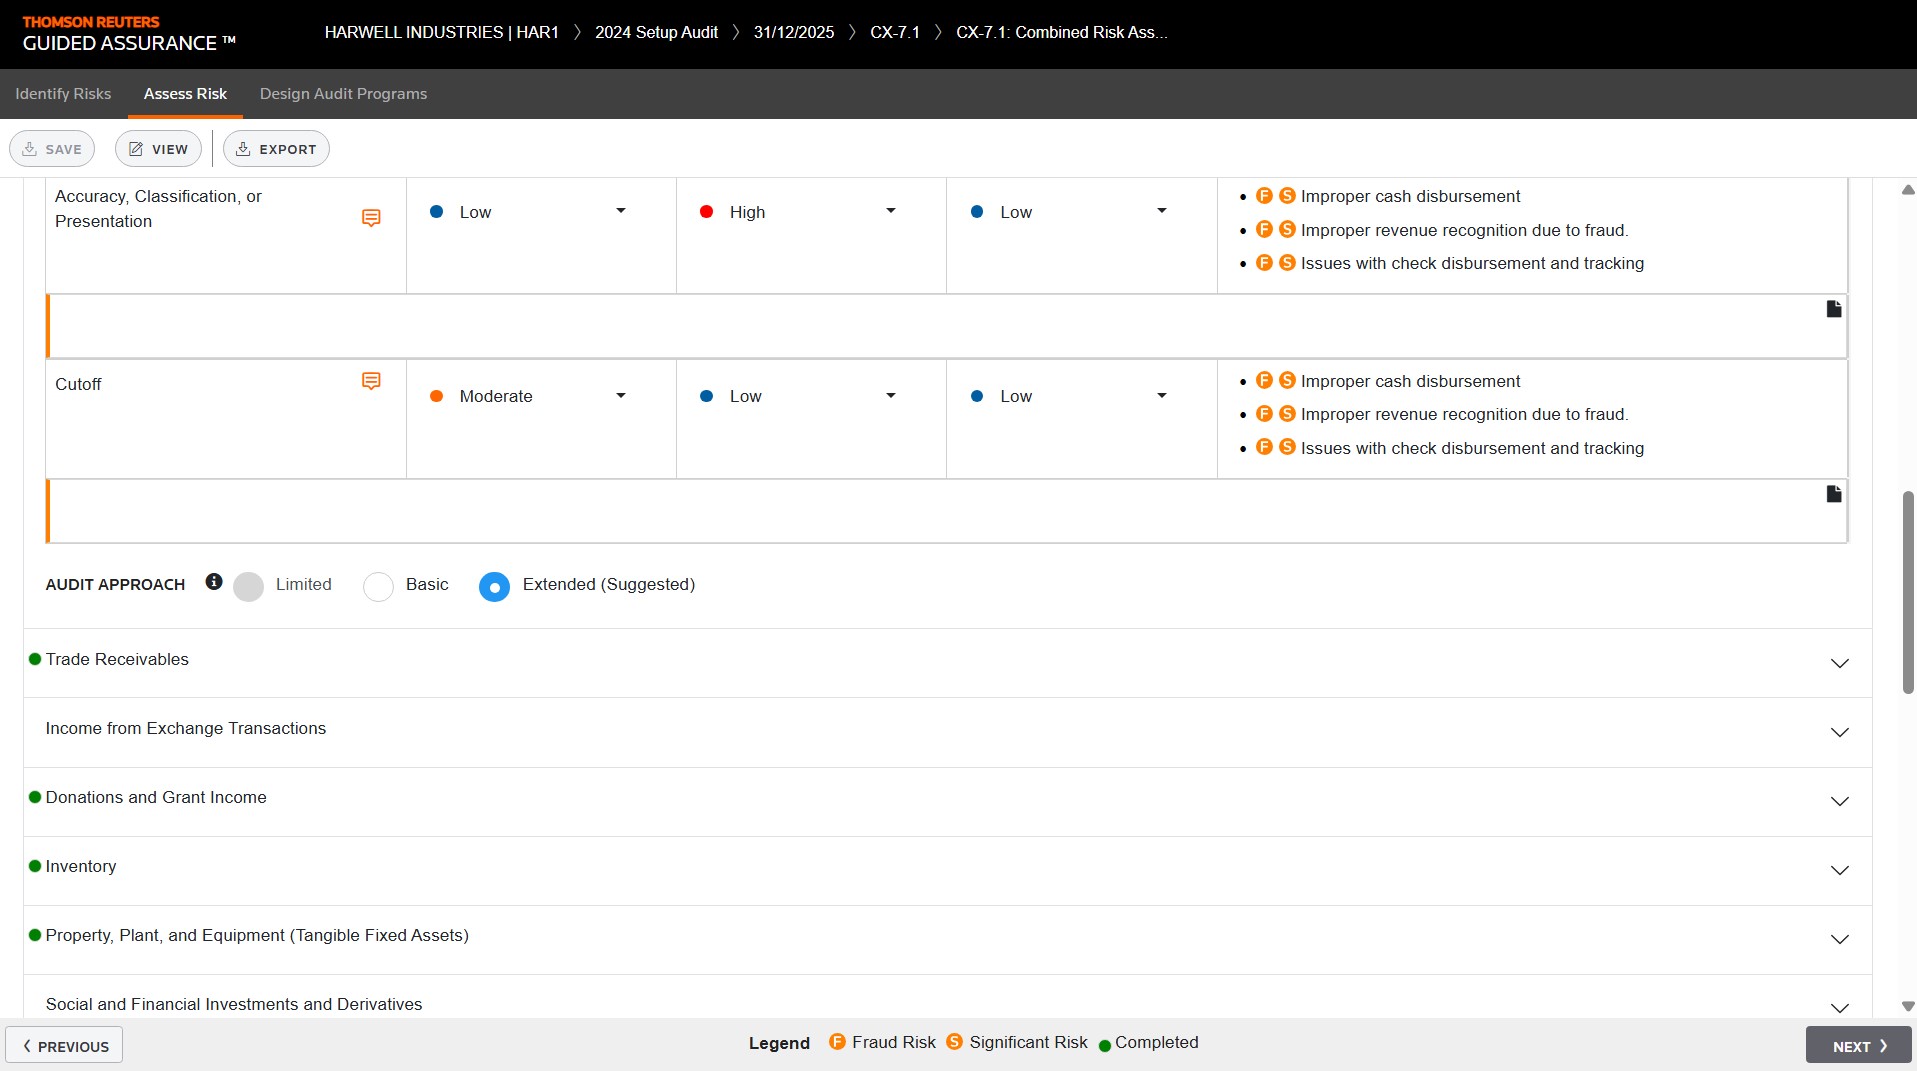Click document icon below Cutoff row

click(1833, 494)
